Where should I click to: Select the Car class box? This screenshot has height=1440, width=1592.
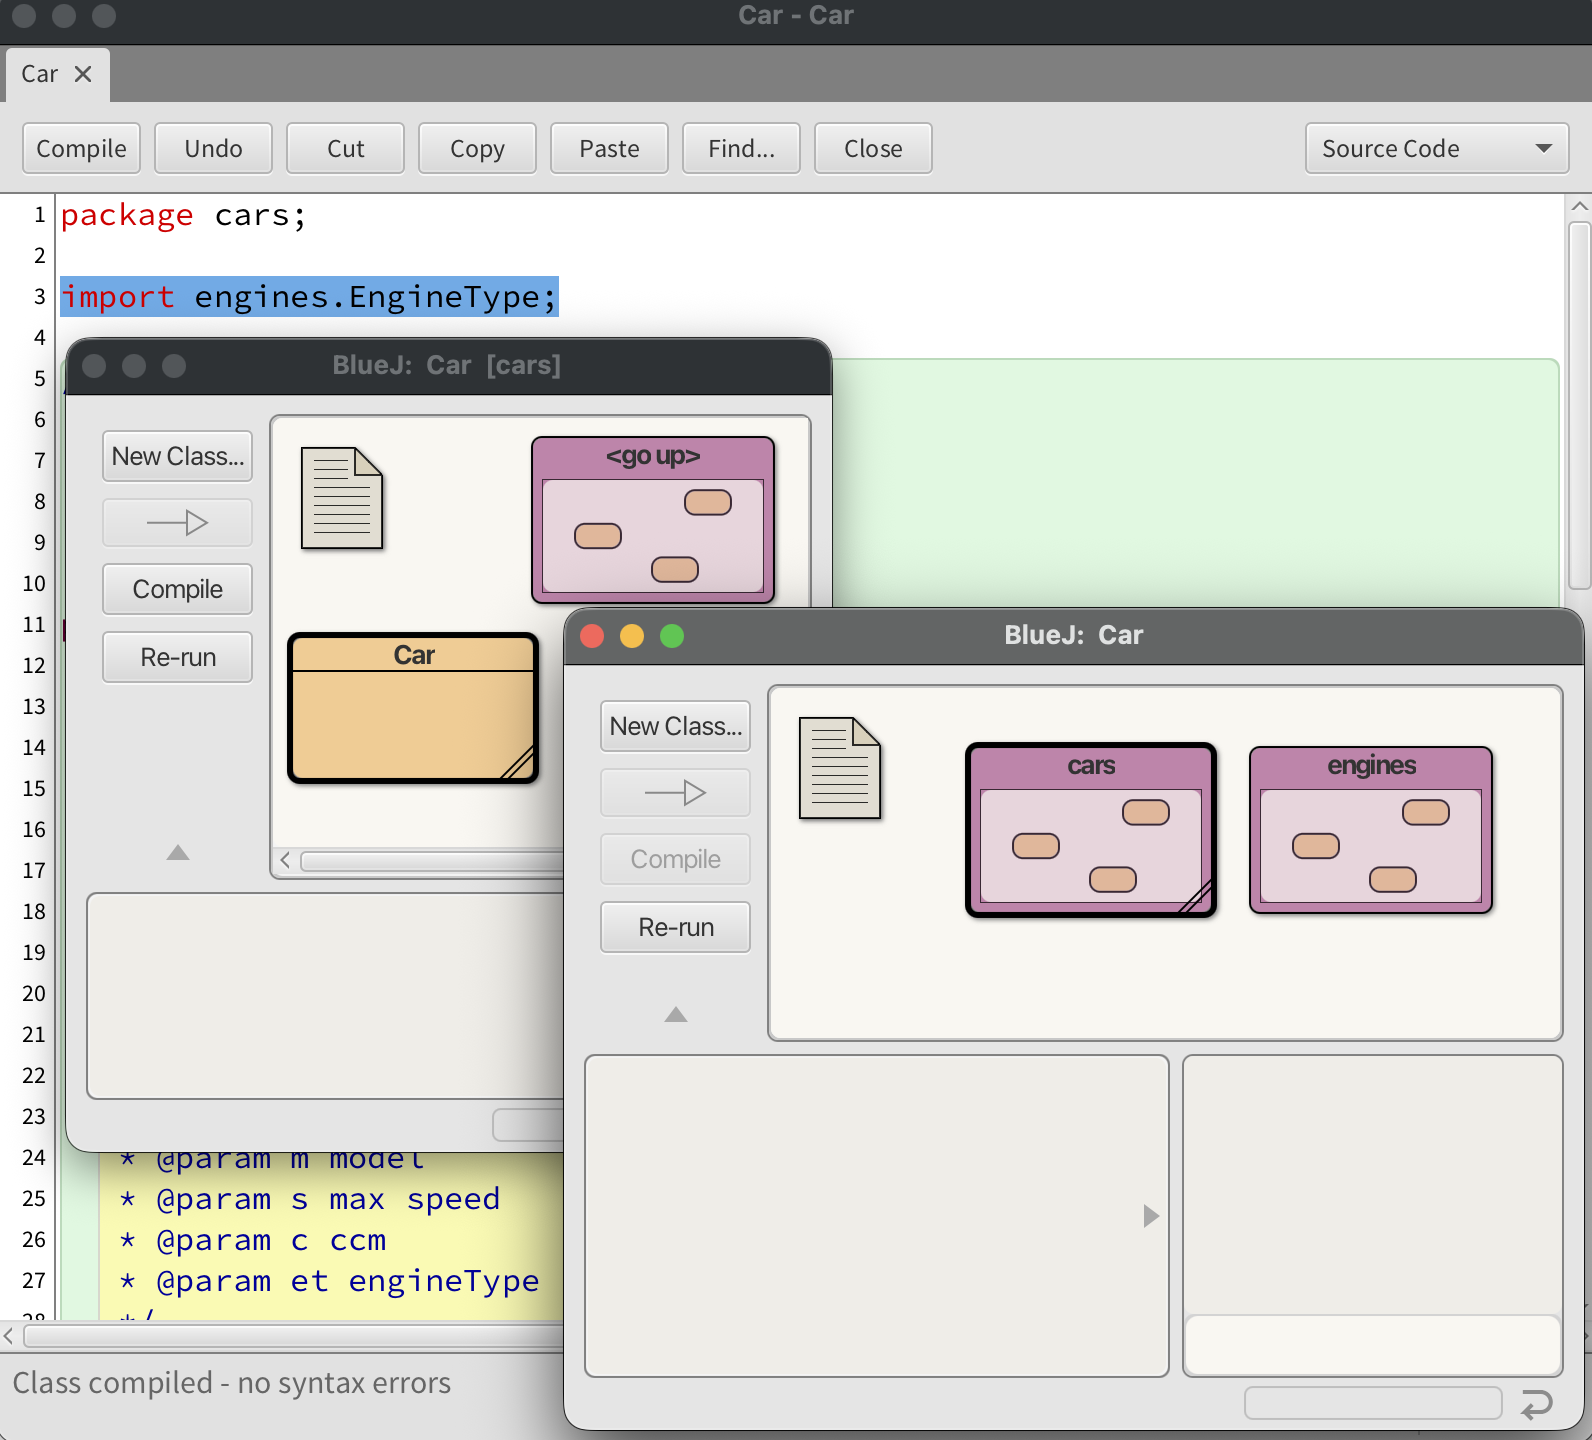point(413,708)
